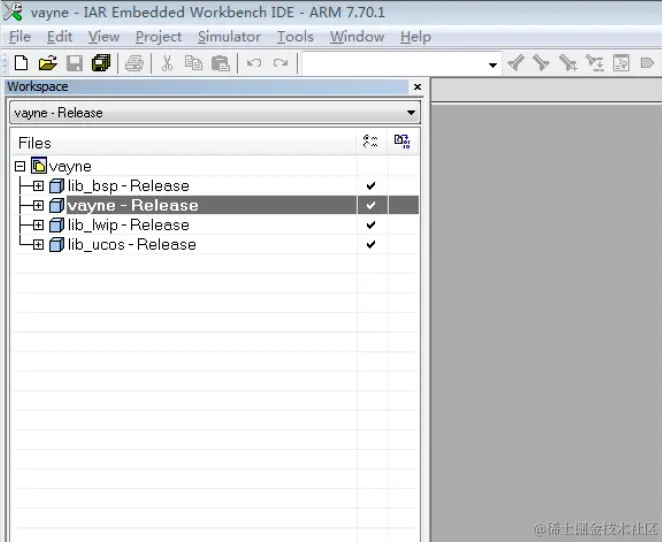Open the Edit menu

coord(60,37)
